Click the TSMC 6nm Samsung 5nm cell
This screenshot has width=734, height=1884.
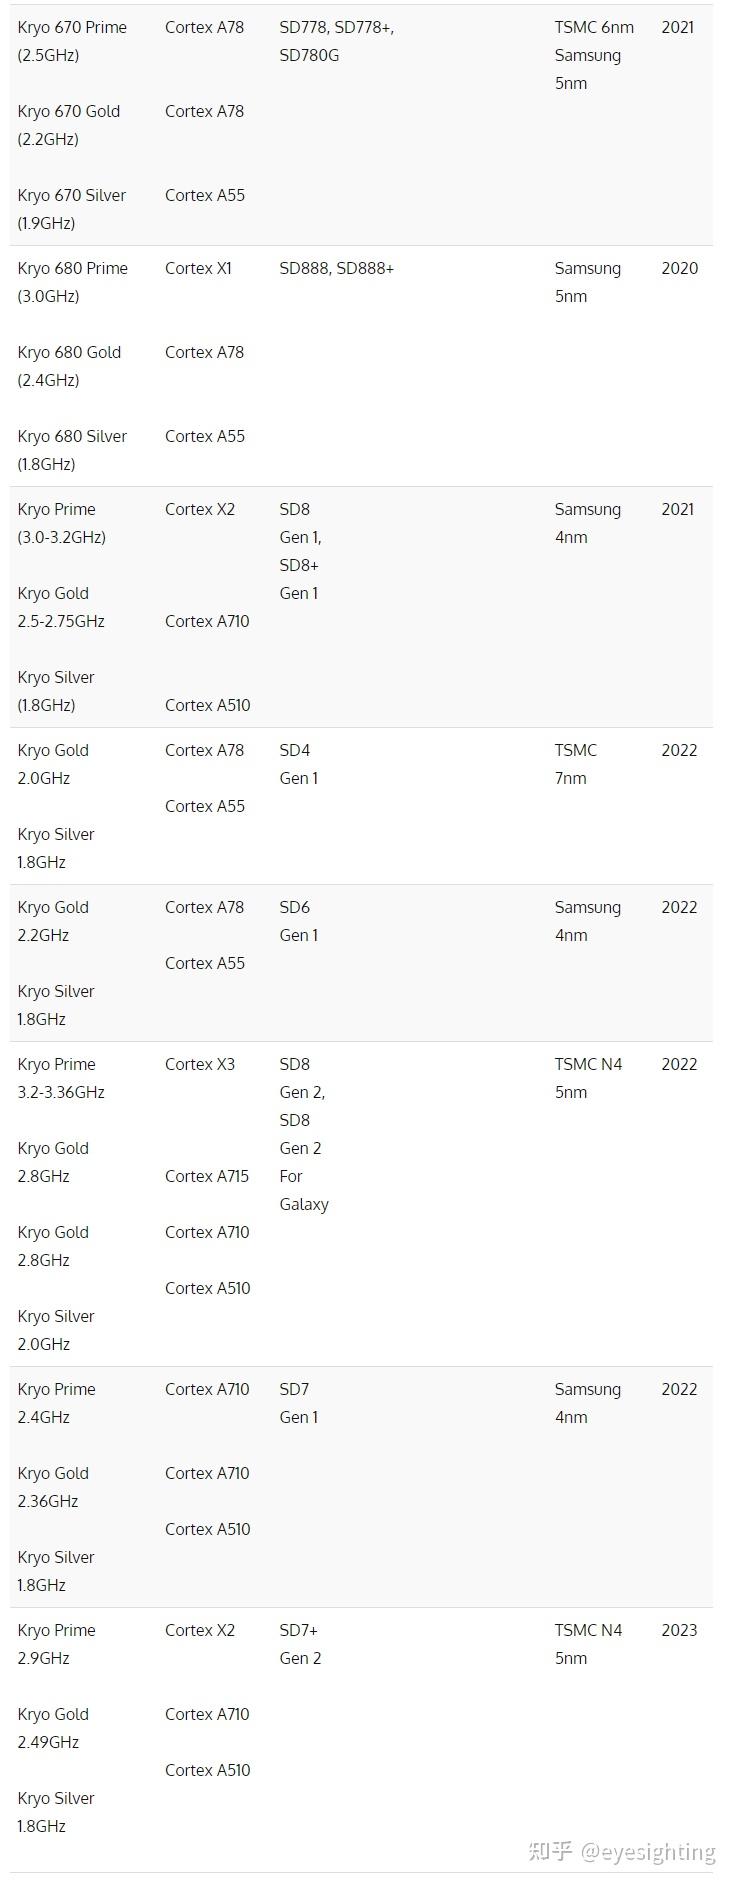(x=594, y=55)
